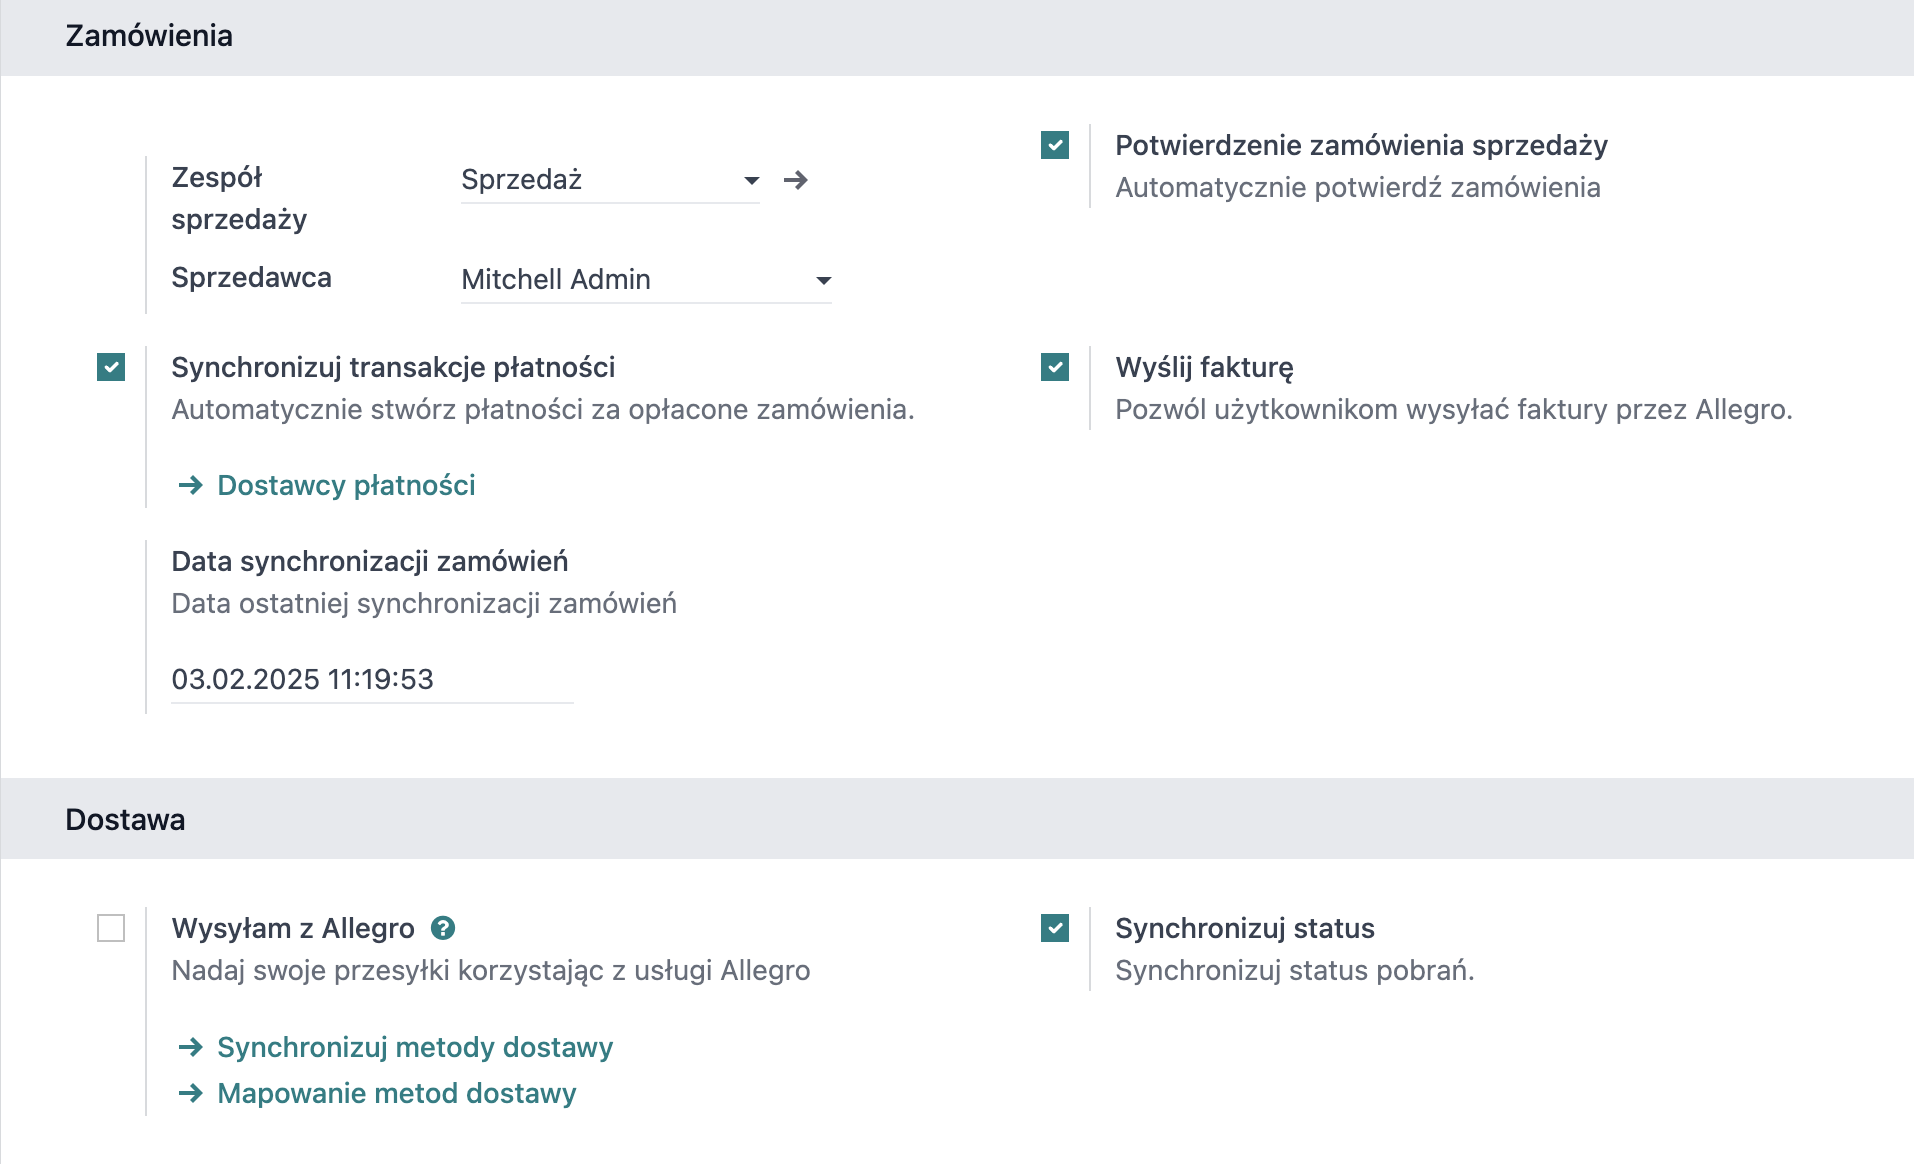Click the arrow icon before Dostawcy płatności
Screen dimensions: 1914x1164
190,486
